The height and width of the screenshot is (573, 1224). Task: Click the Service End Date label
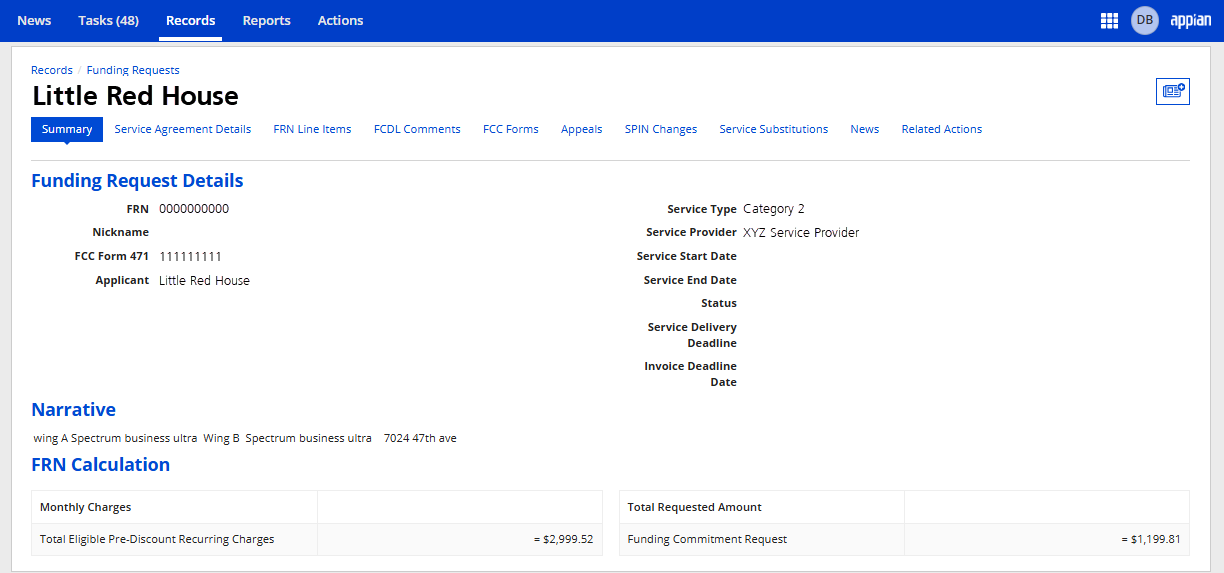coord(690,281)
